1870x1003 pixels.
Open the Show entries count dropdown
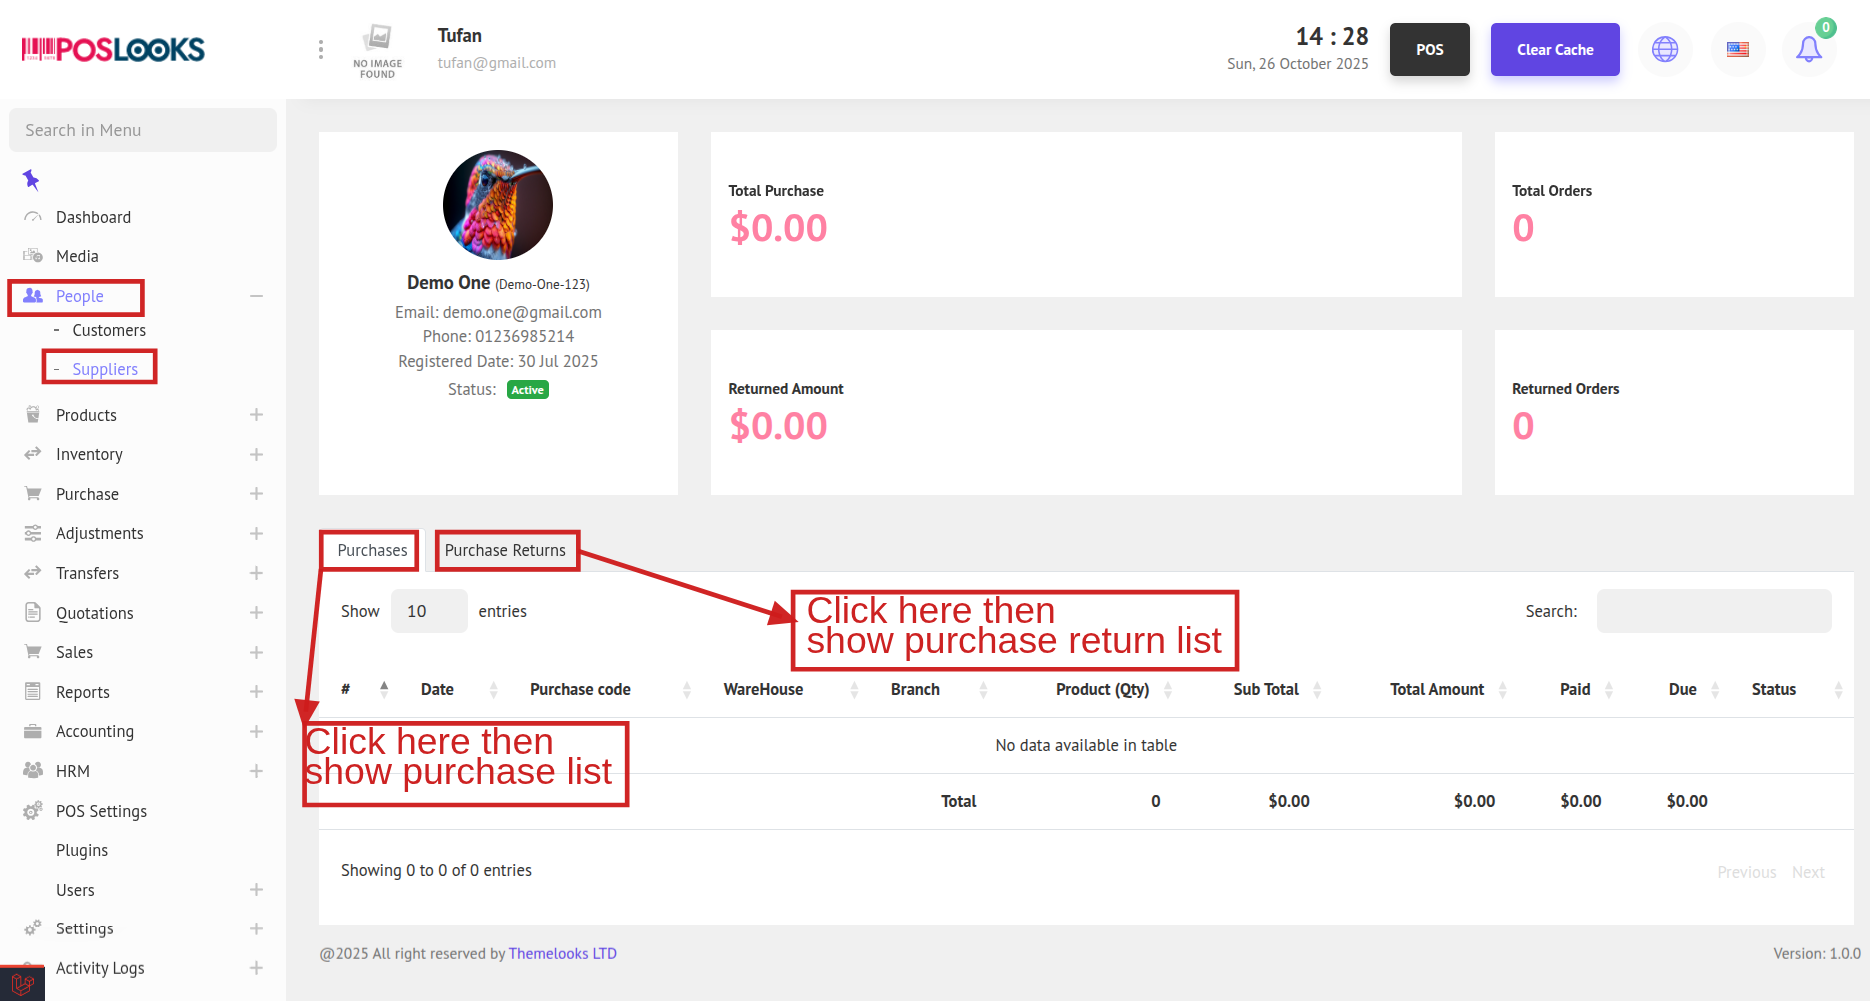[x=428, y=611]
